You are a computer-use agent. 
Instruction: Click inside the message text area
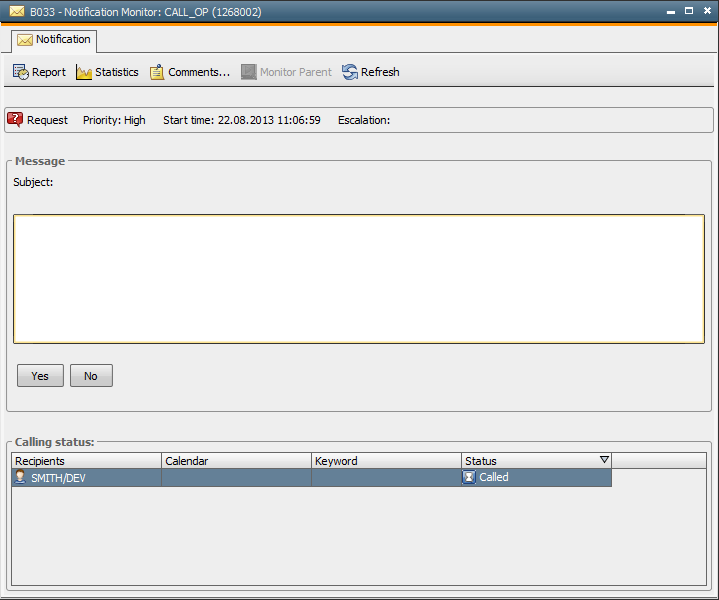click(x=358, y=279)
